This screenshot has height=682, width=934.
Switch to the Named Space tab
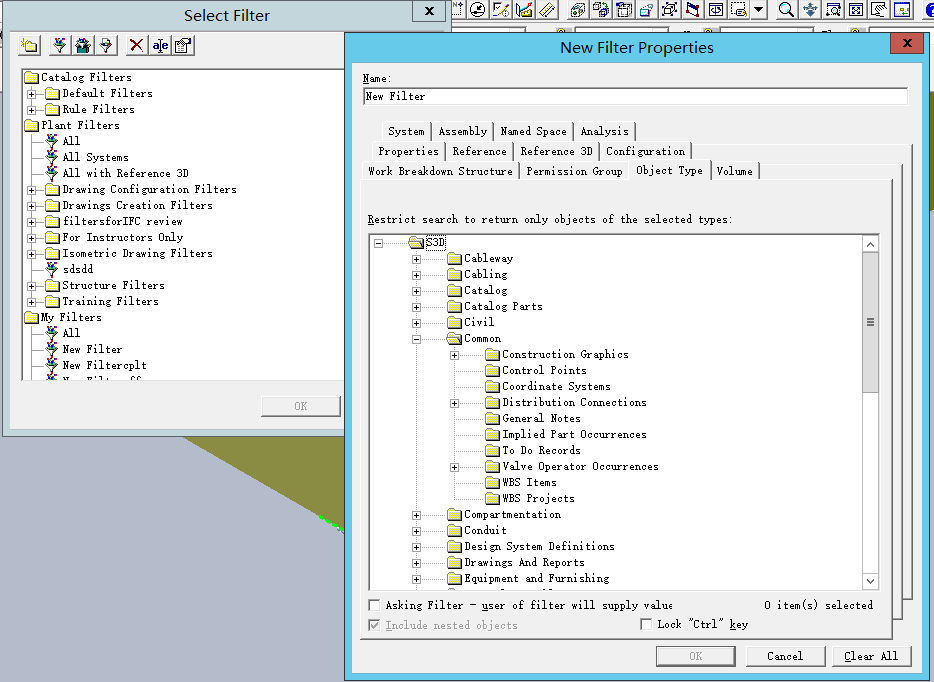[533, 132]
